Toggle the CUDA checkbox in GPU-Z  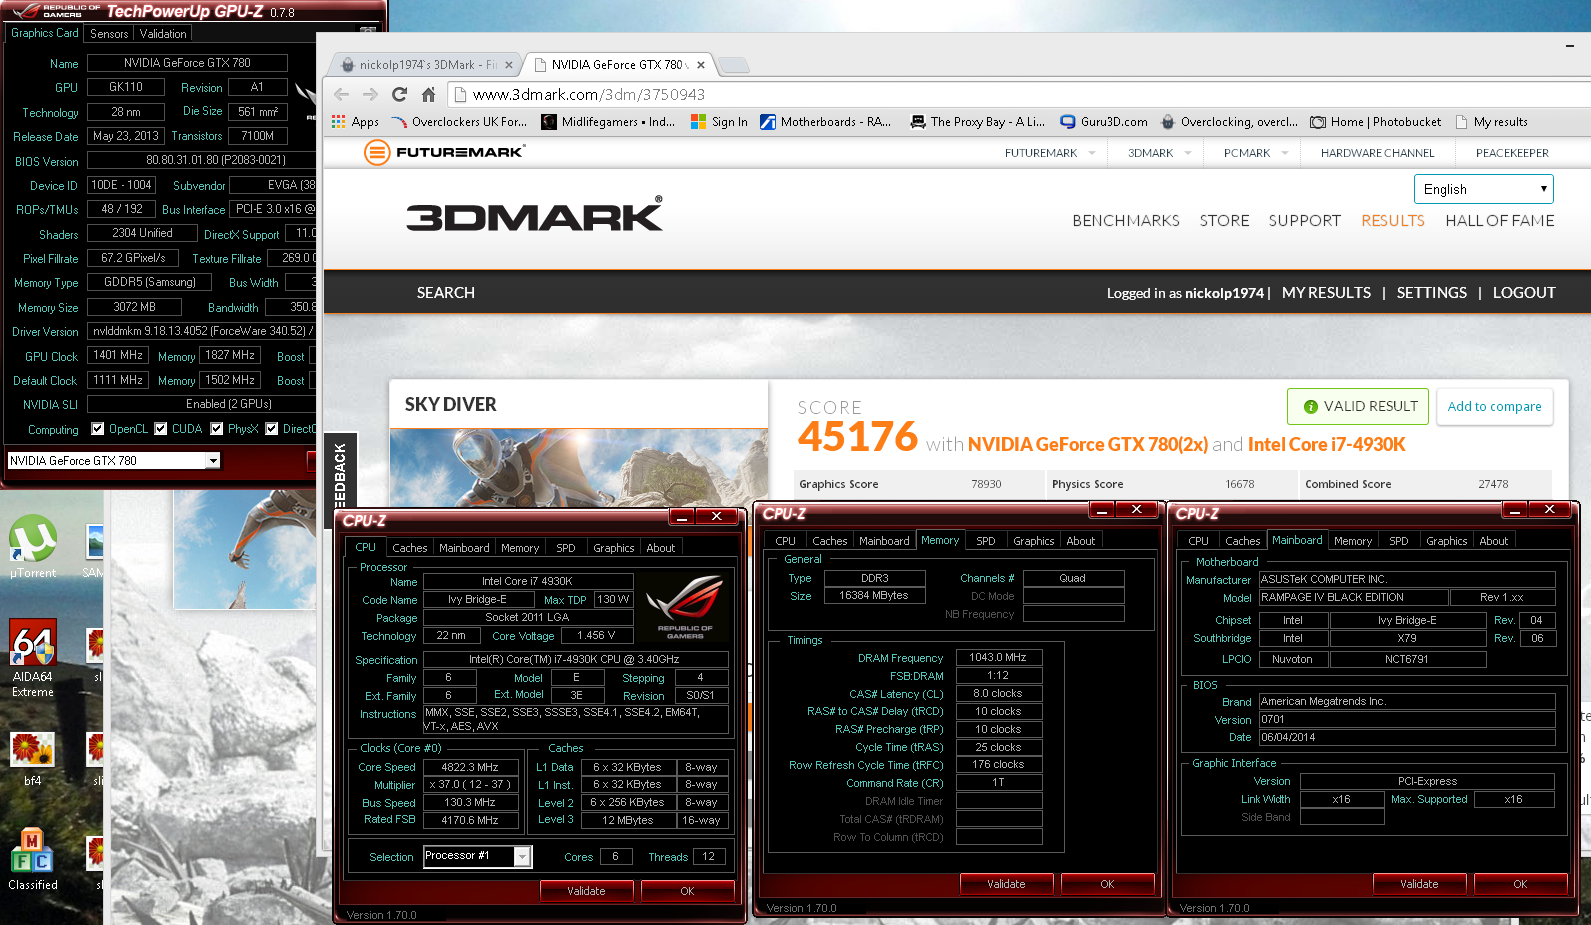tap(161, 429)
